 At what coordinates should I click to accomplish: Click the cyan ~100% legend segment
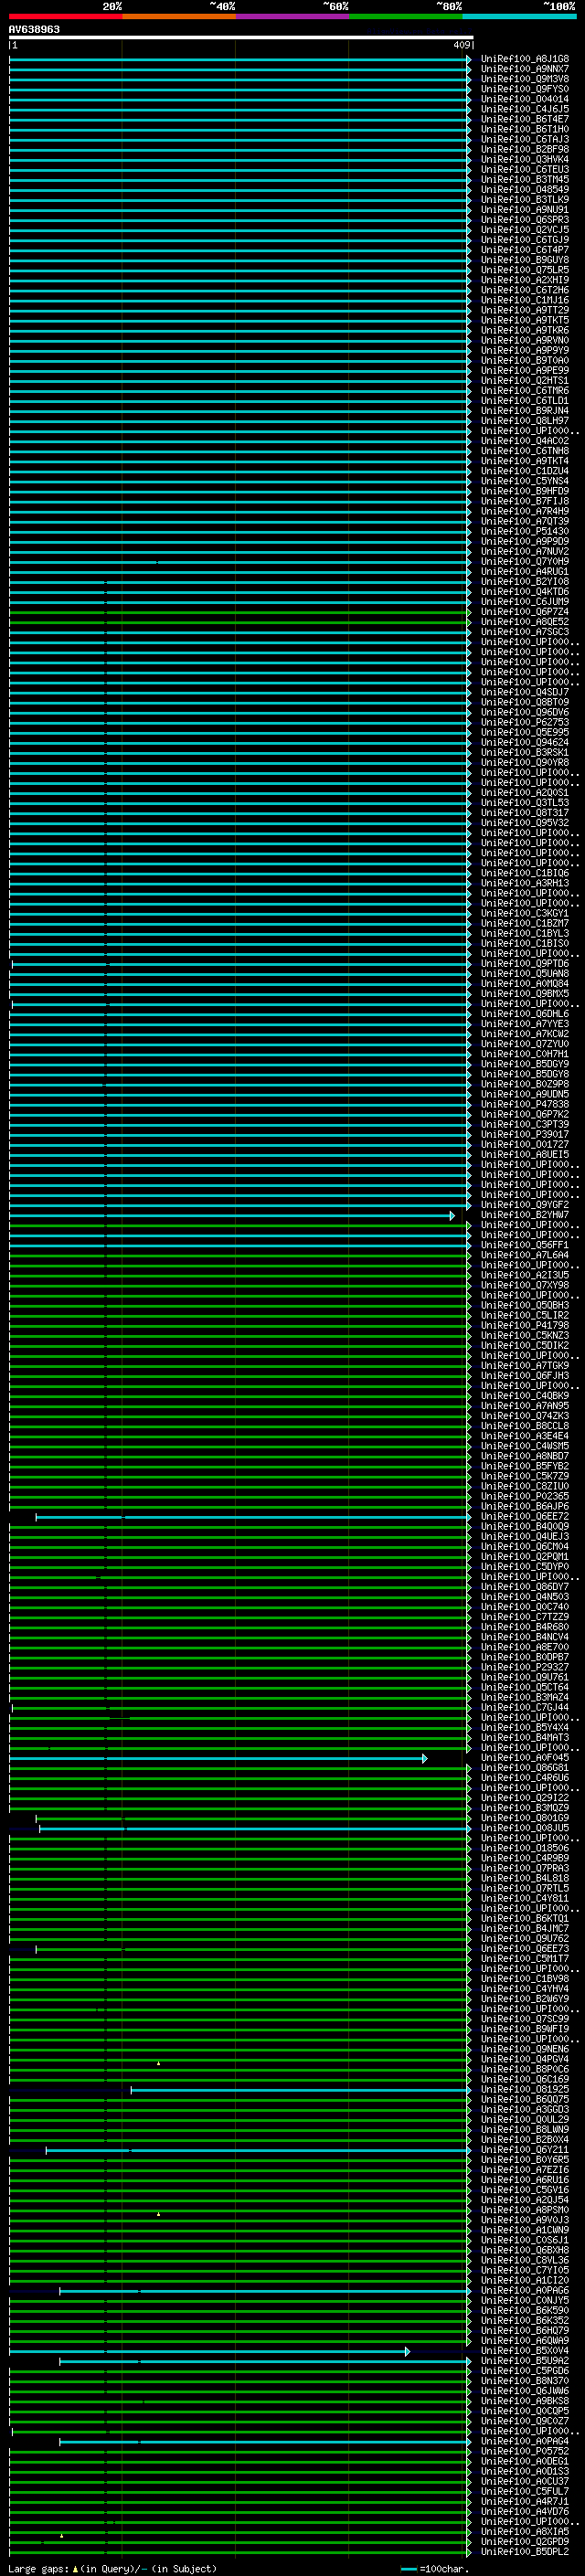point(519,16)
